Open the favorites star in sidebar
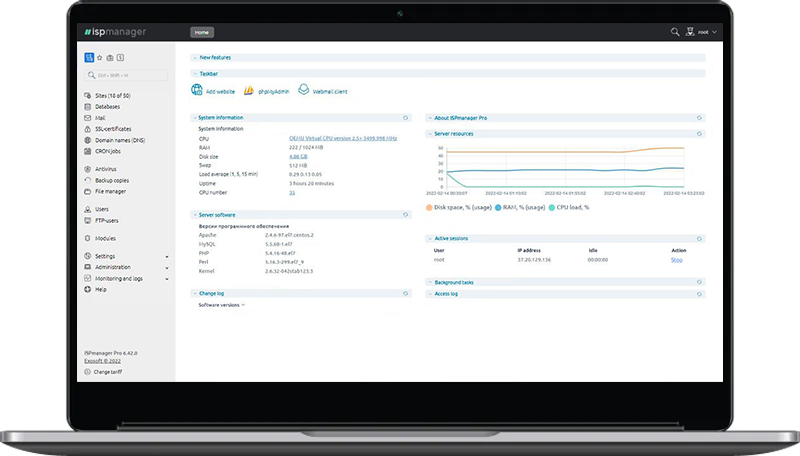The width and height of the screenshot is (800, 456). point(99,58)
